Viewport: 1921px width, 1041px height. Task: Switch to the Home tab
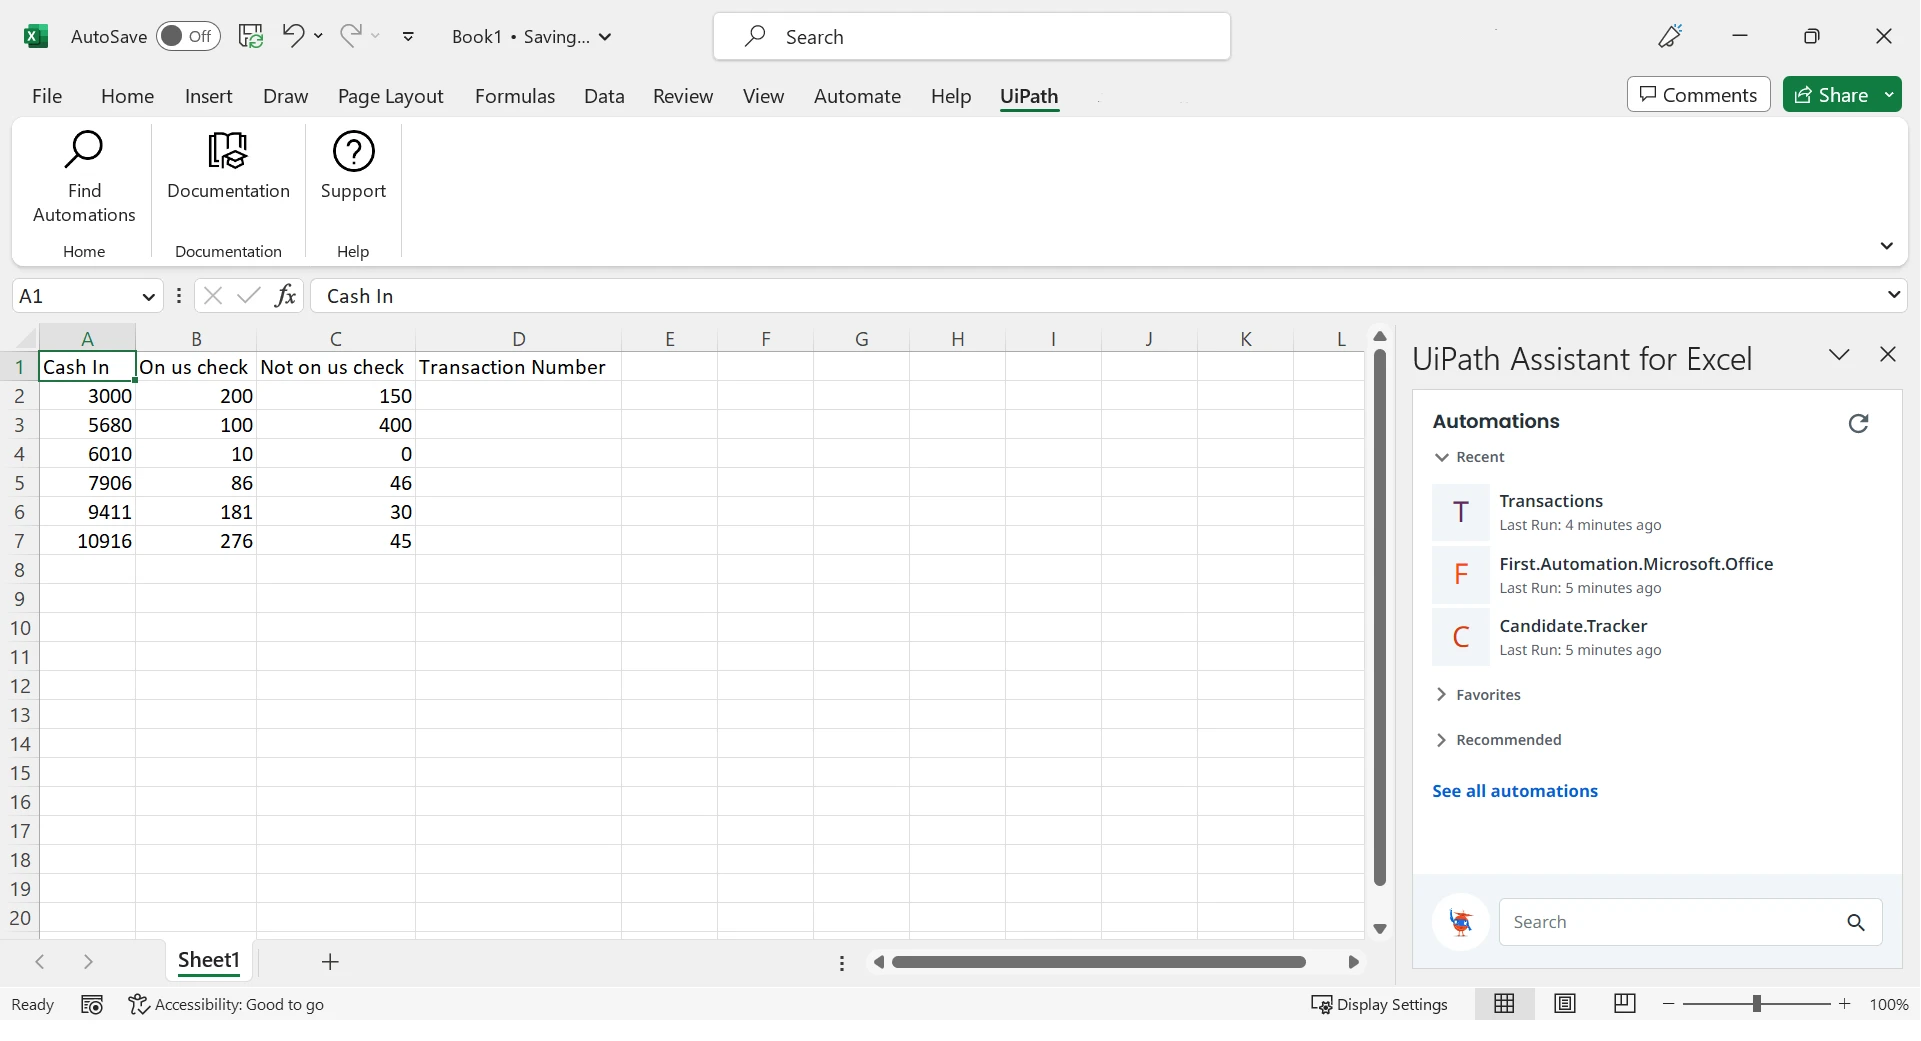(127, 96)
